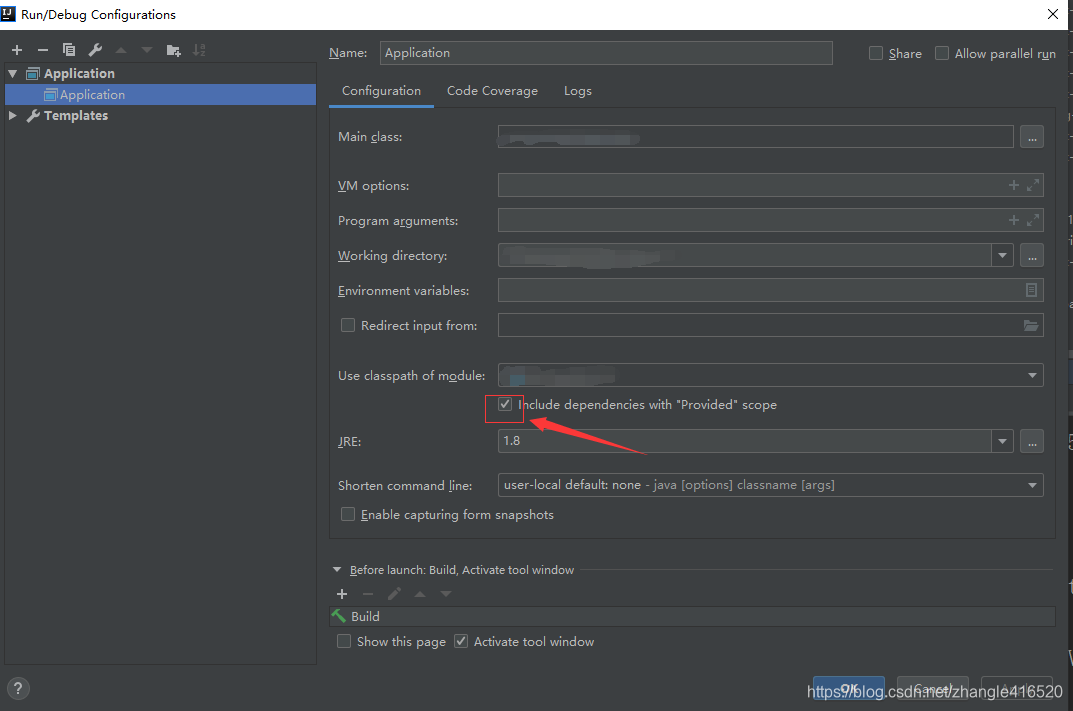Check Enable capturing form snapshots
This screenshot has width=1073, height=711.
tap(348, 514)
